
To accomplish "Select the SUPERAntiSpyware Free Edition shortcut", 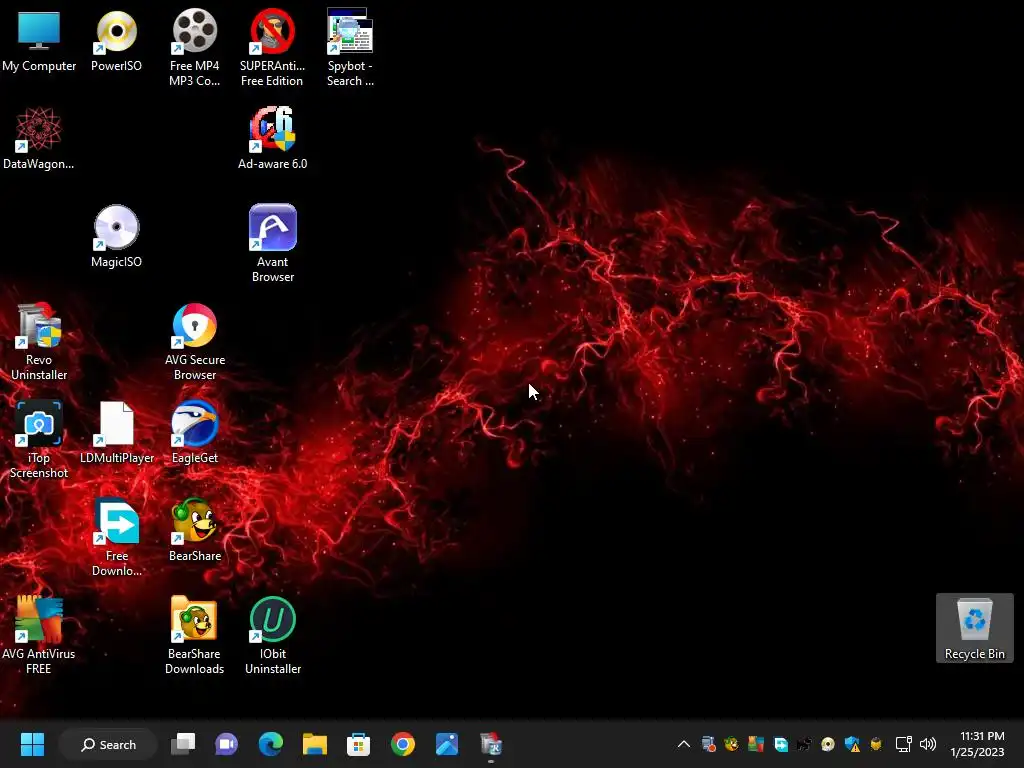I will coord(272,48).
